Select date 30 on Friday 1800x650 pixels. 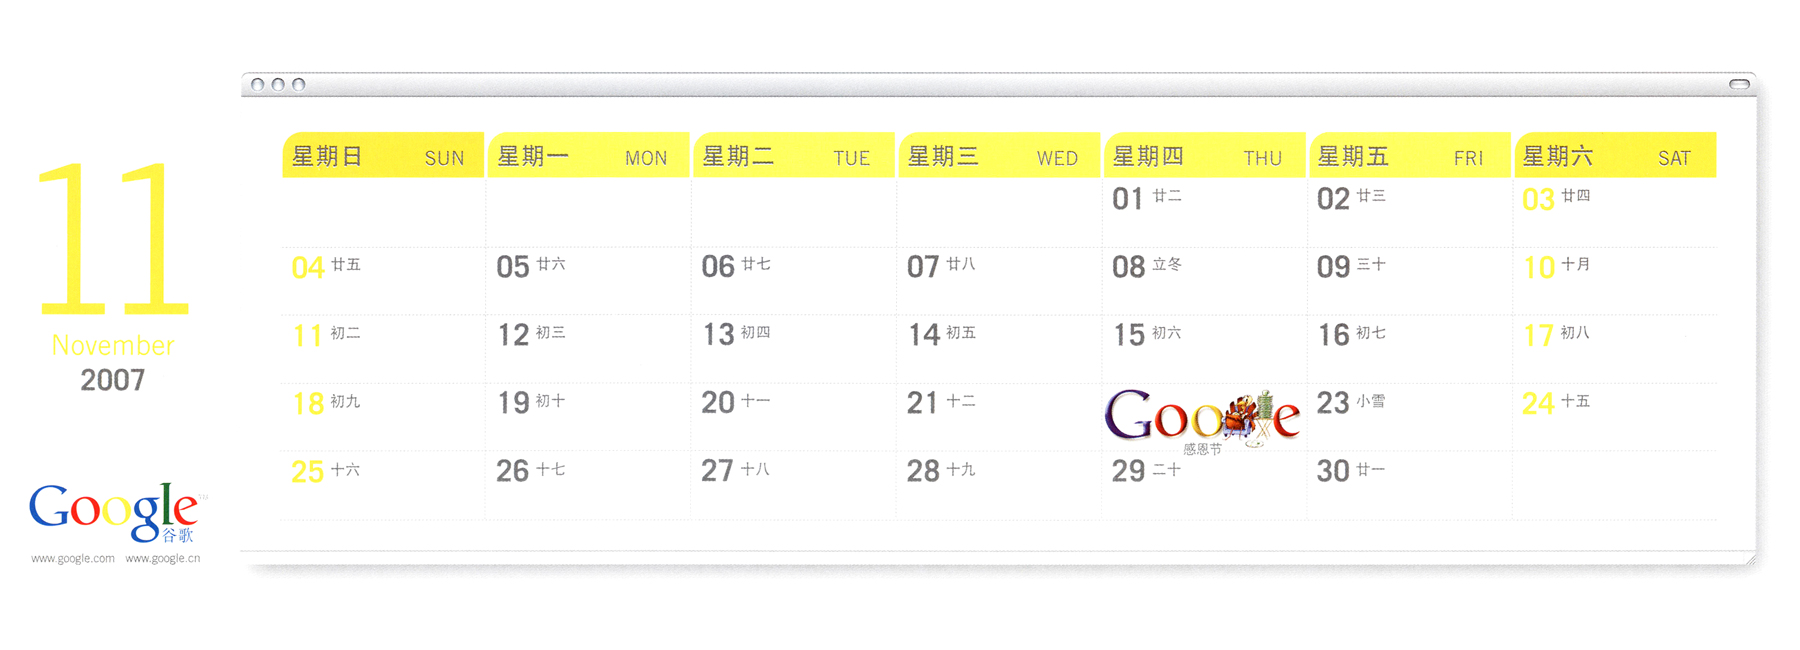click(1410, 485)
